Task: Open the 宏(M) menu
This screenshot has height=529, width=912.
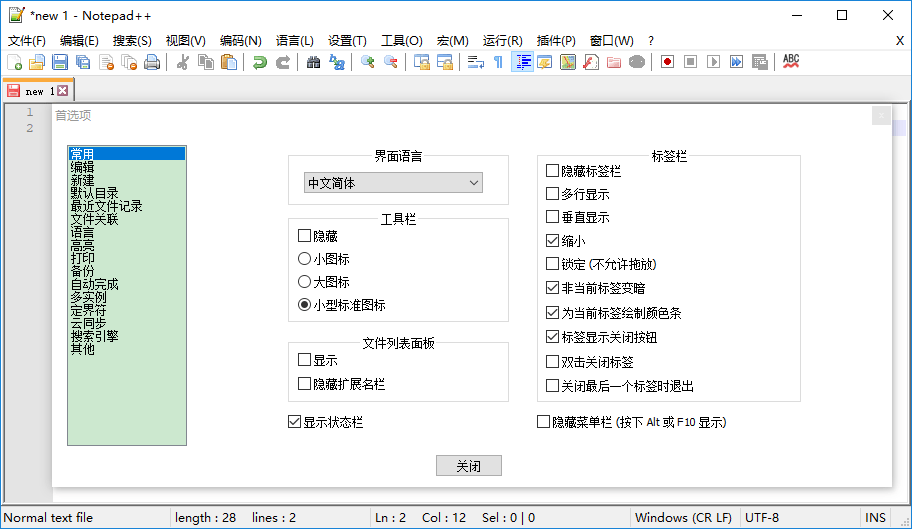Action: pyautogui.click(x=453, y=41)
